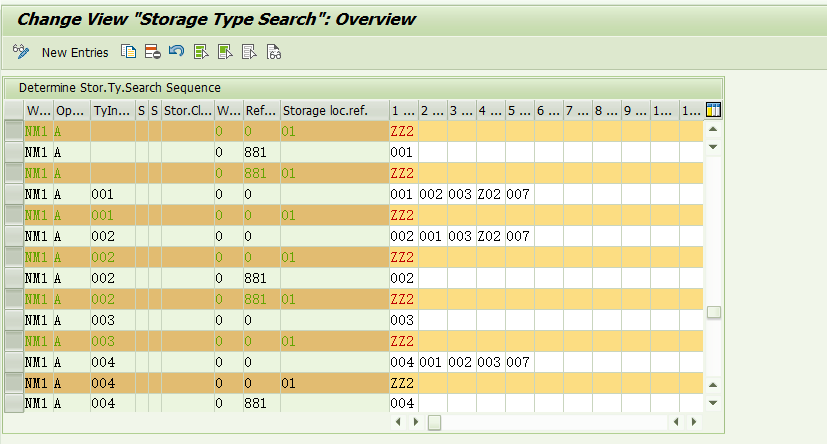Click the Z02 cell in TyIn 001 row

coord(490,194)
